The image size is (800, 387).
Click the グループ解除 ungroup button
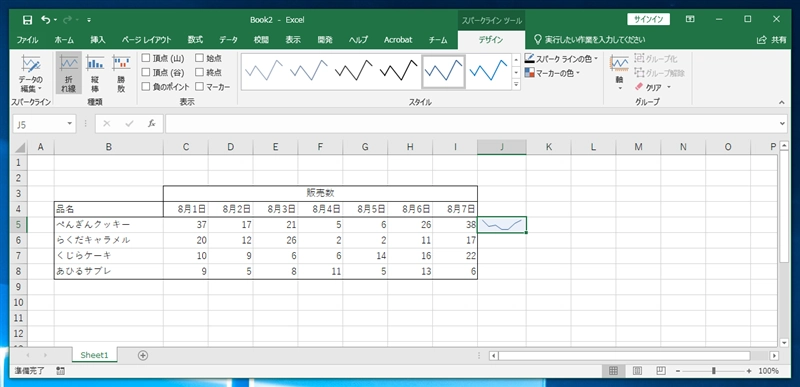(660, 73)
